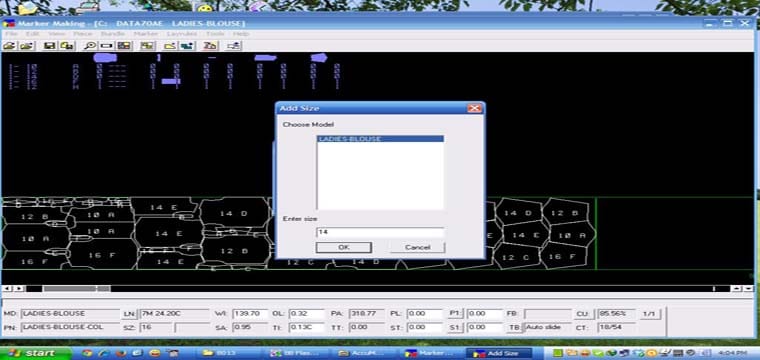
Task: Click the yellow folder icon right of layout icon
Action: coord(169,46)
